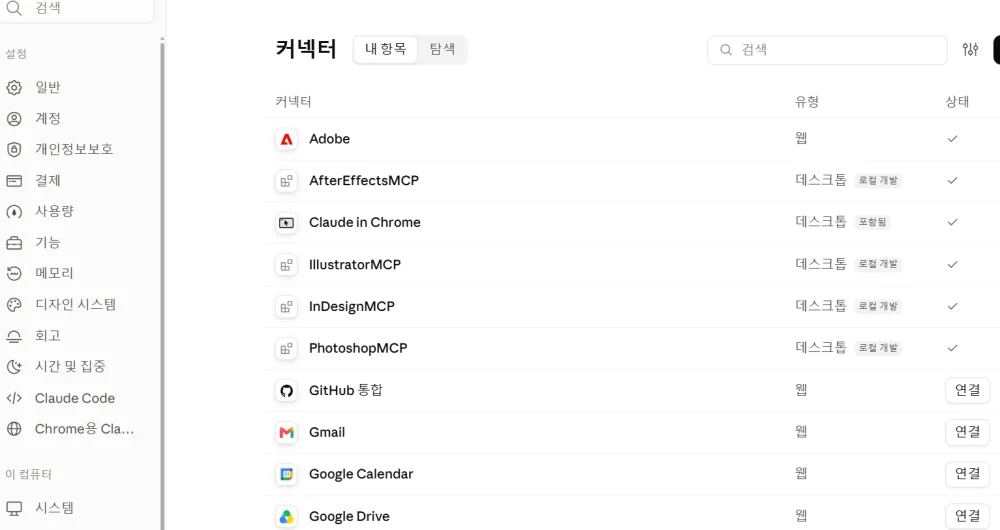Image resolution: width=1000 pixels, height=530 pixels.
Task: Focus the connector 검색 search field
Action: point(827,50)
